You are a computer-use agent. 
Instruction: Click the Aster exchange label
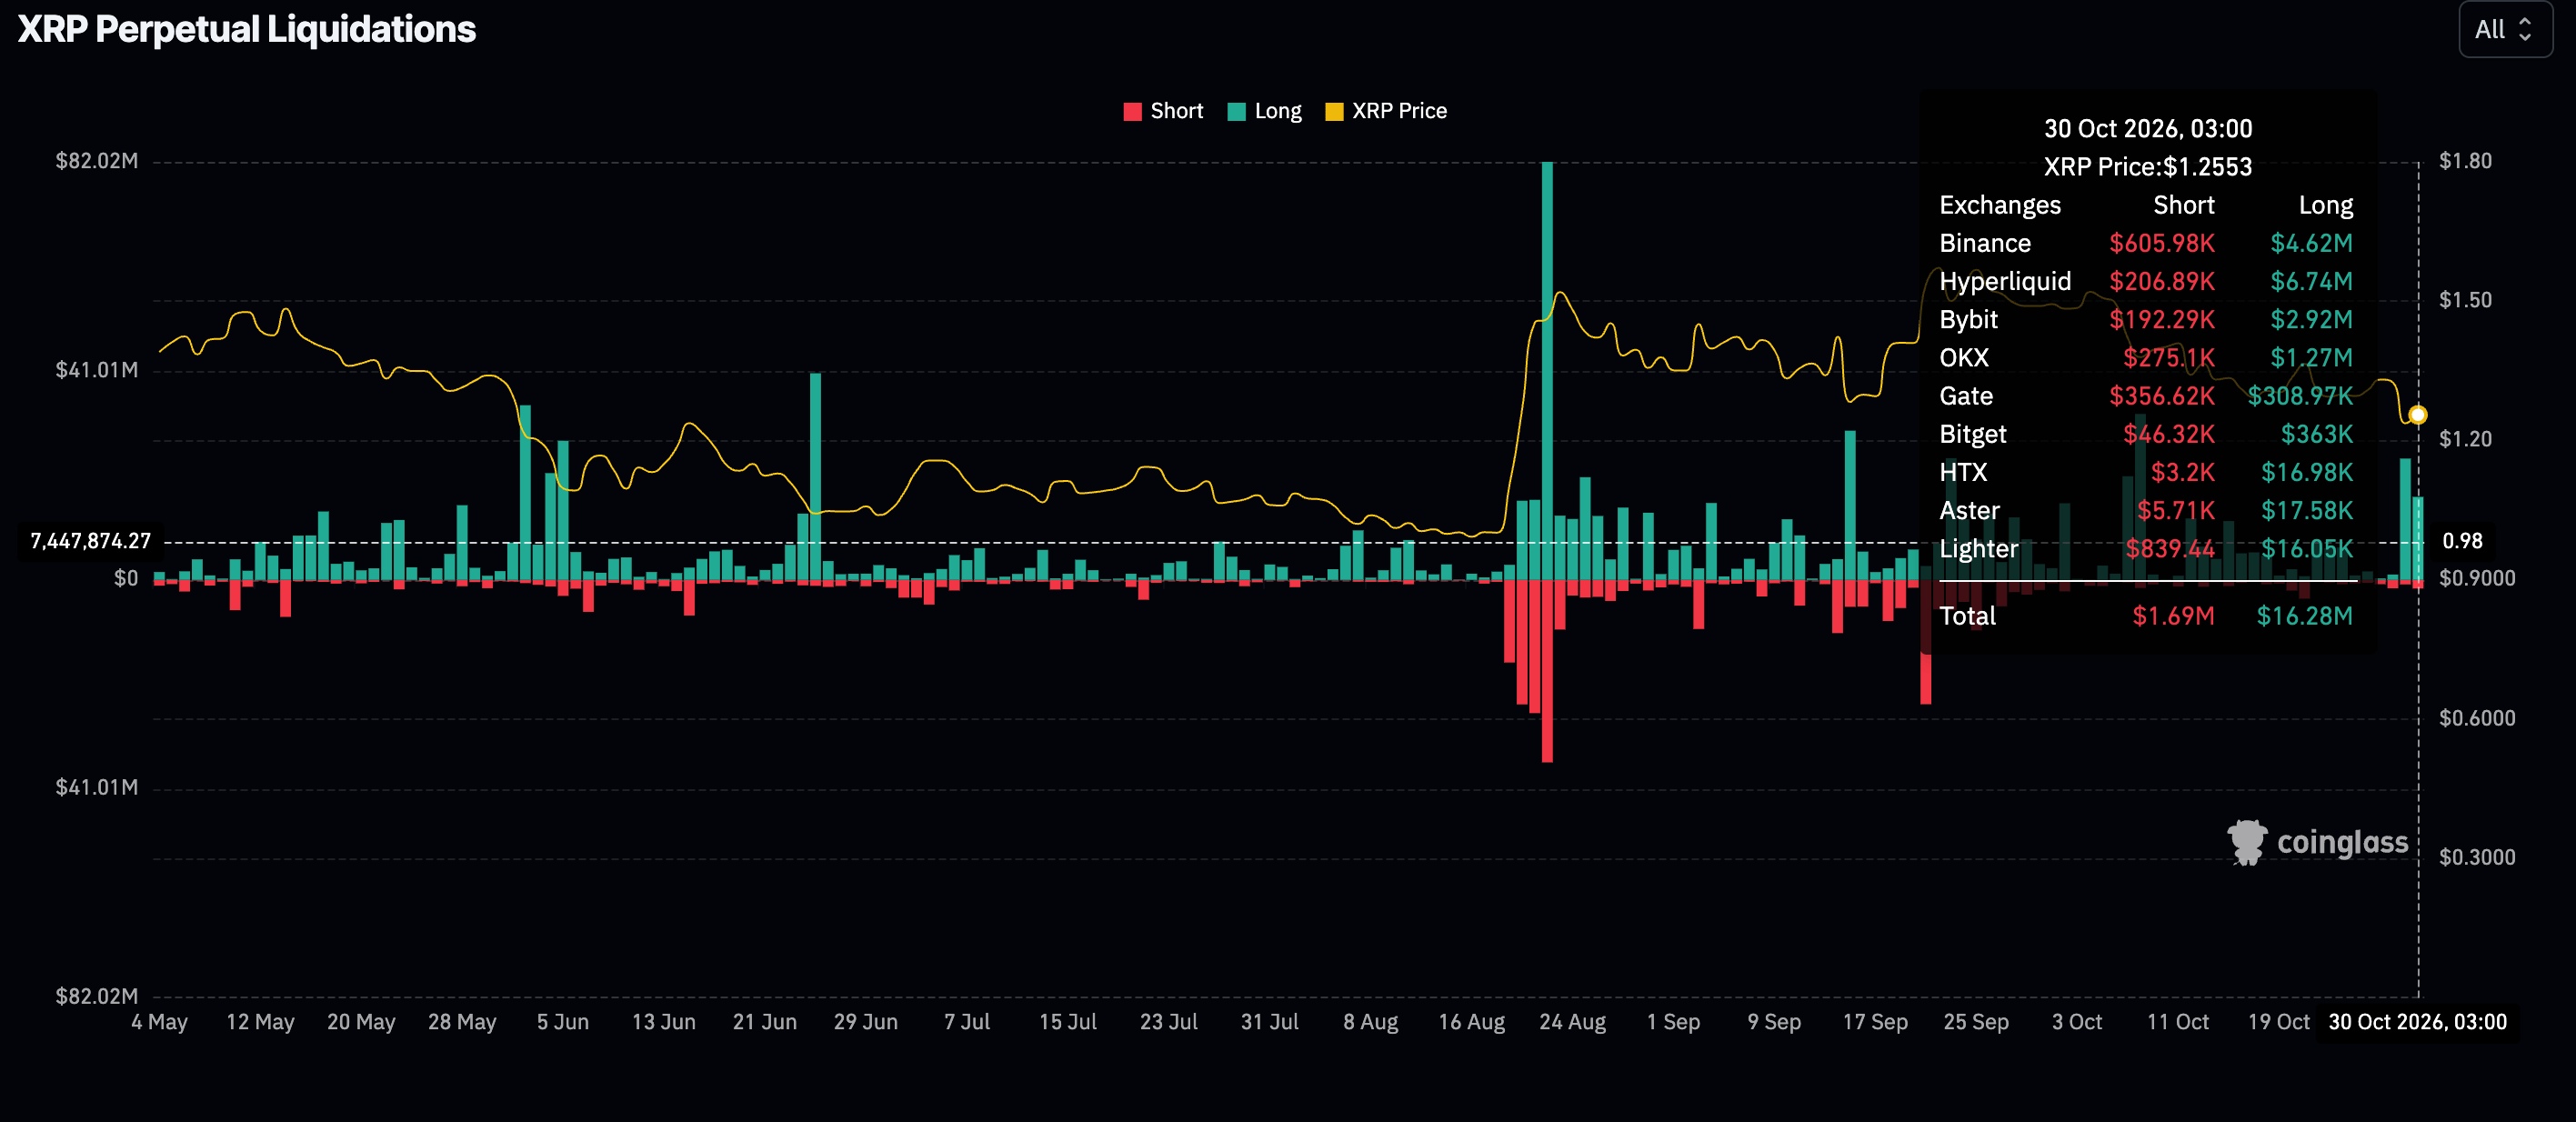1969,511
